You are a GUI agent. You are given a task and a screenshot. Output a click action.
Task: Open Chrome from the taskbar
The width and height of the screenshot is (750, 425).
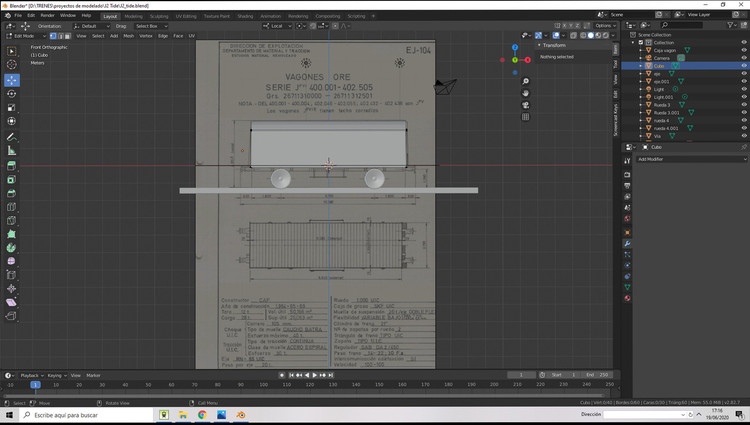(x=202, y=415)
